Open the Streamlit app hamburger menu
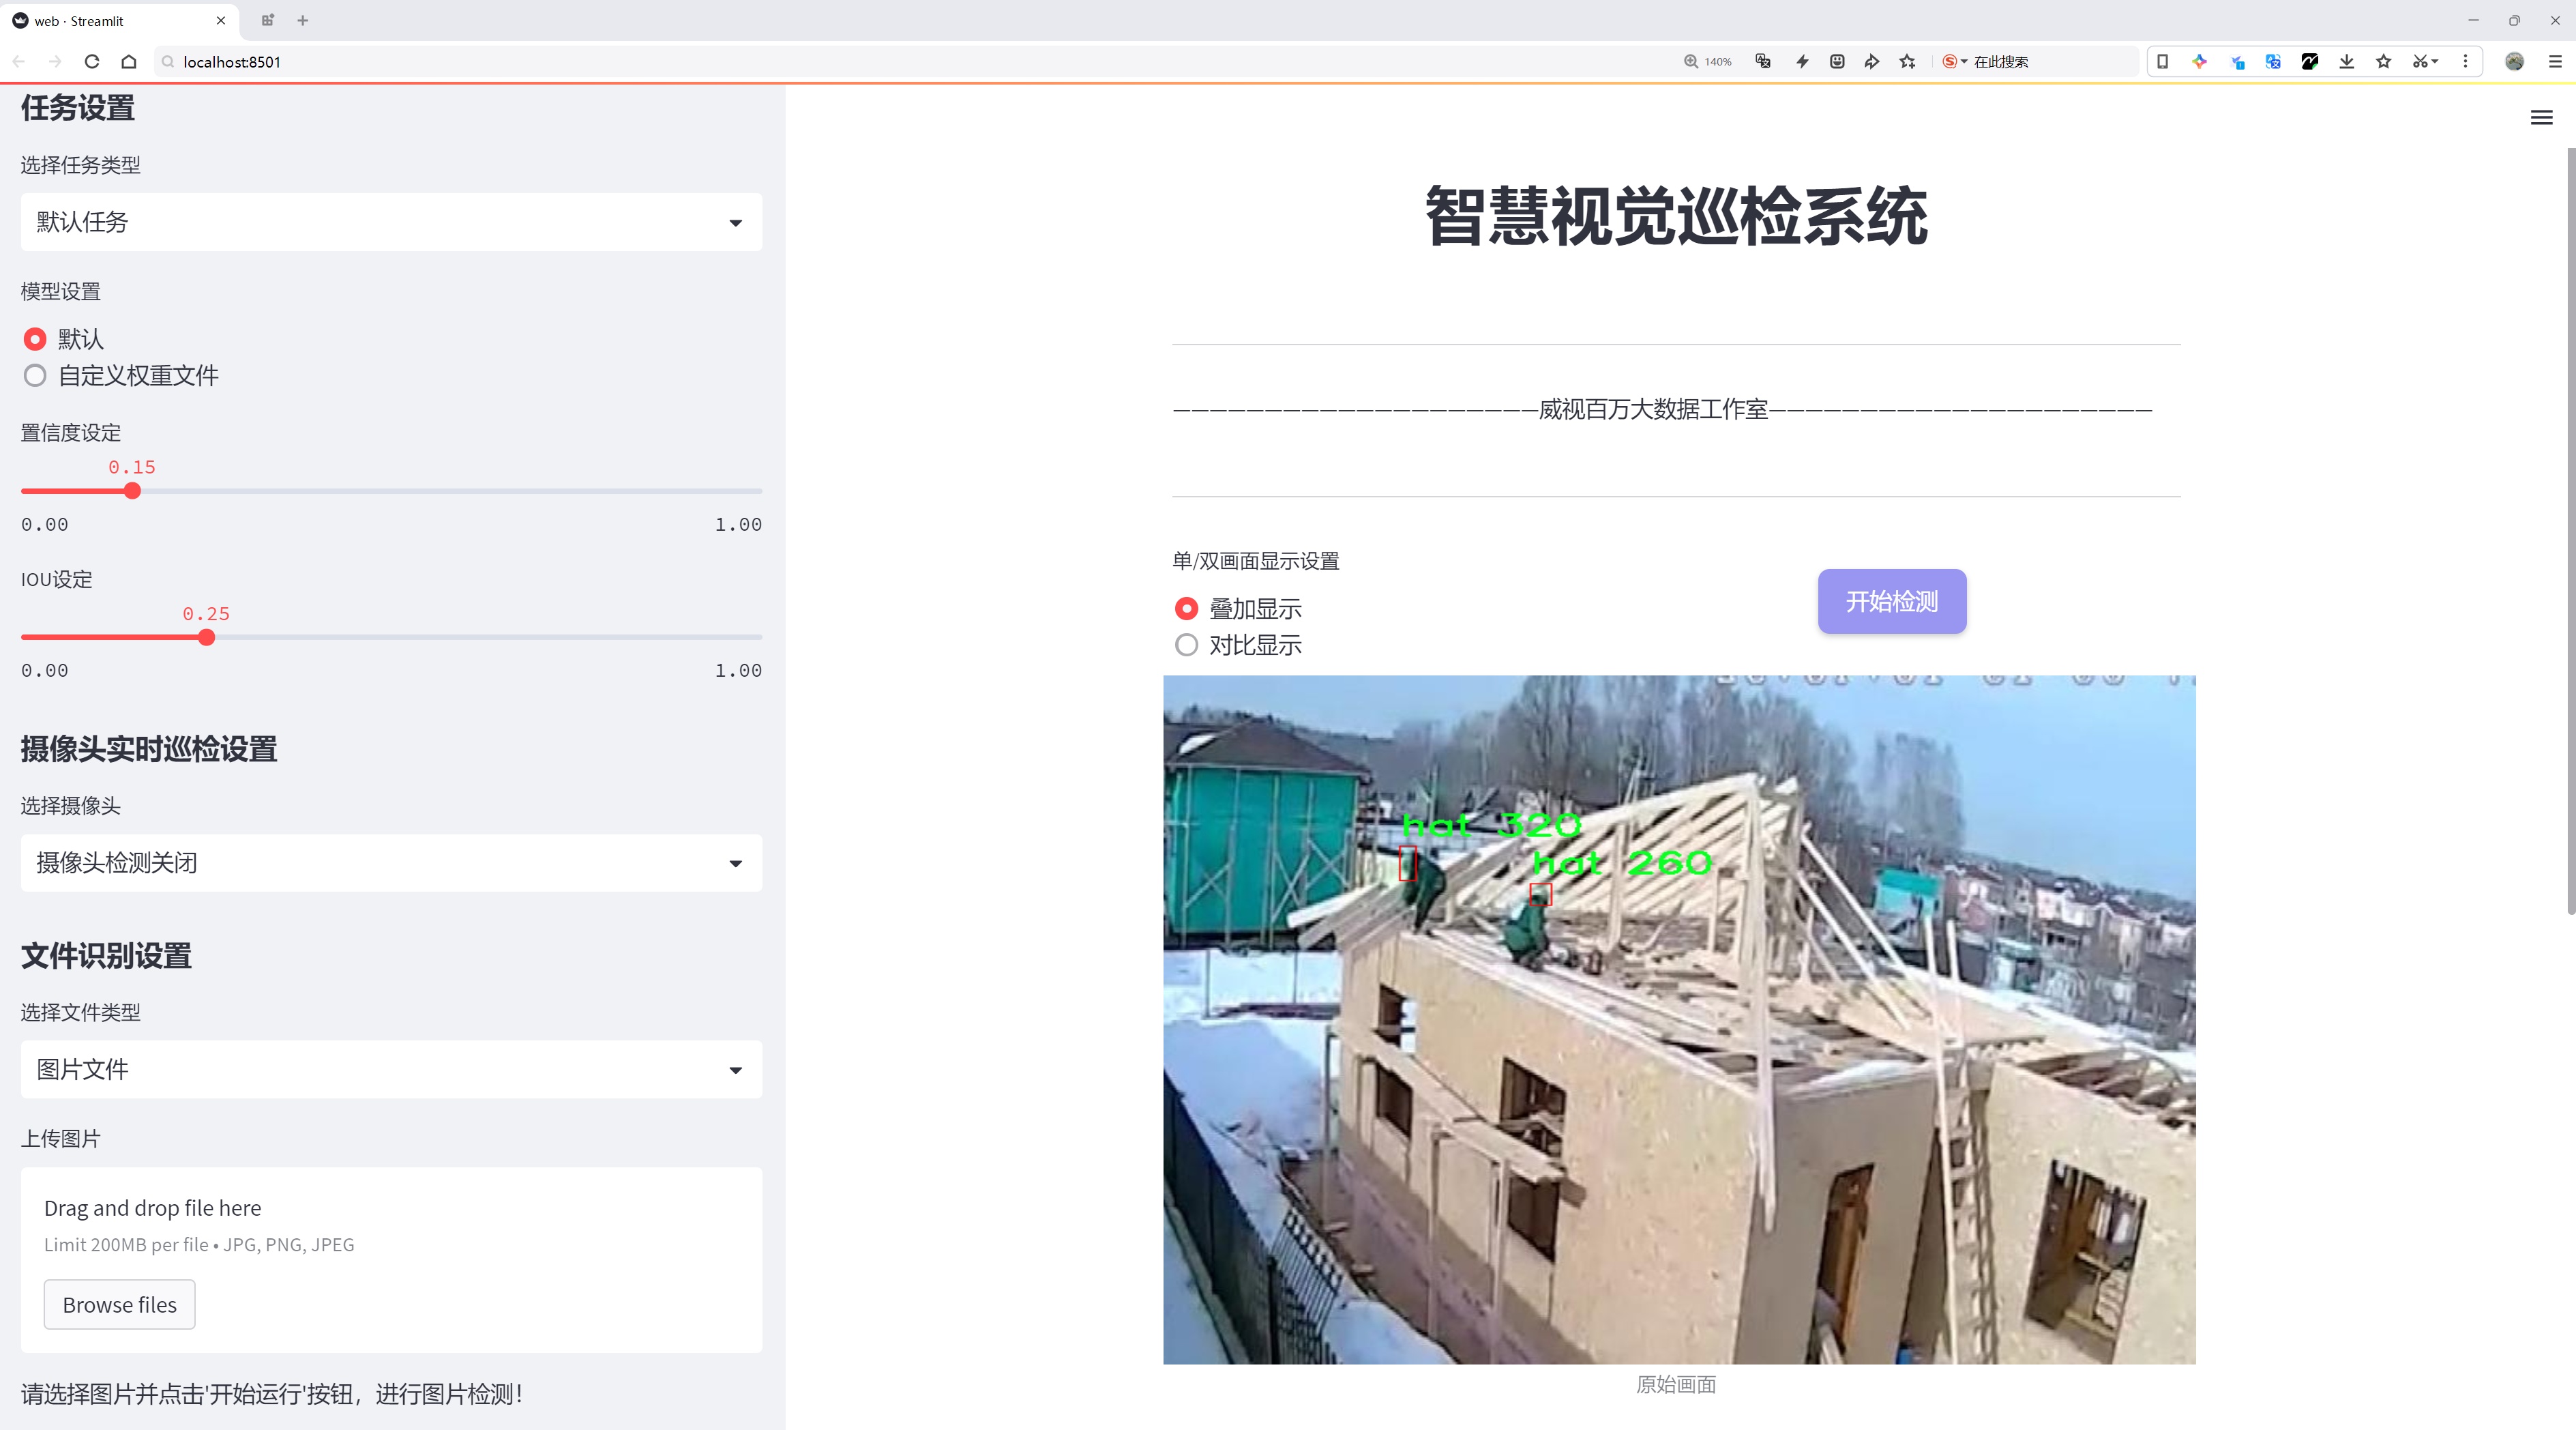The height and width of the screenshot is (1430, 2576). 2541,118
